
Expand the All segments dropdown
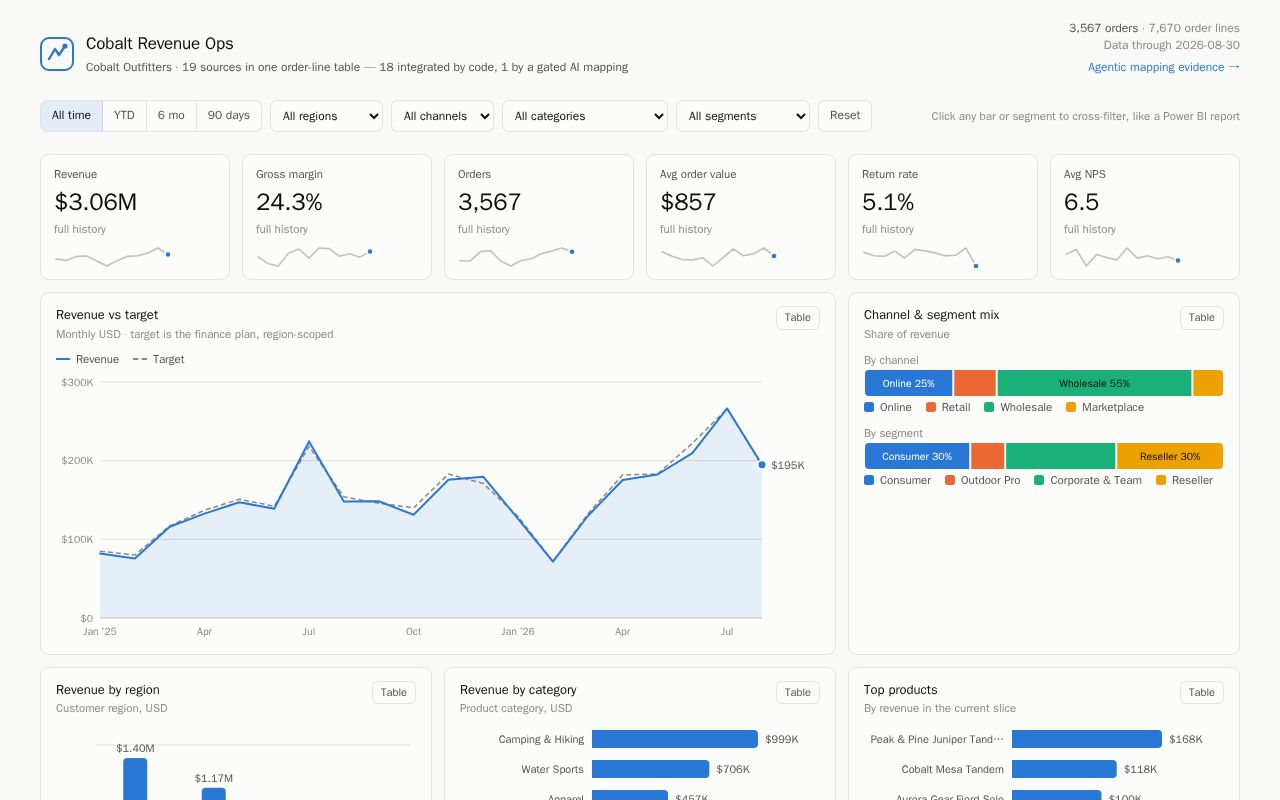click(743, 116)
